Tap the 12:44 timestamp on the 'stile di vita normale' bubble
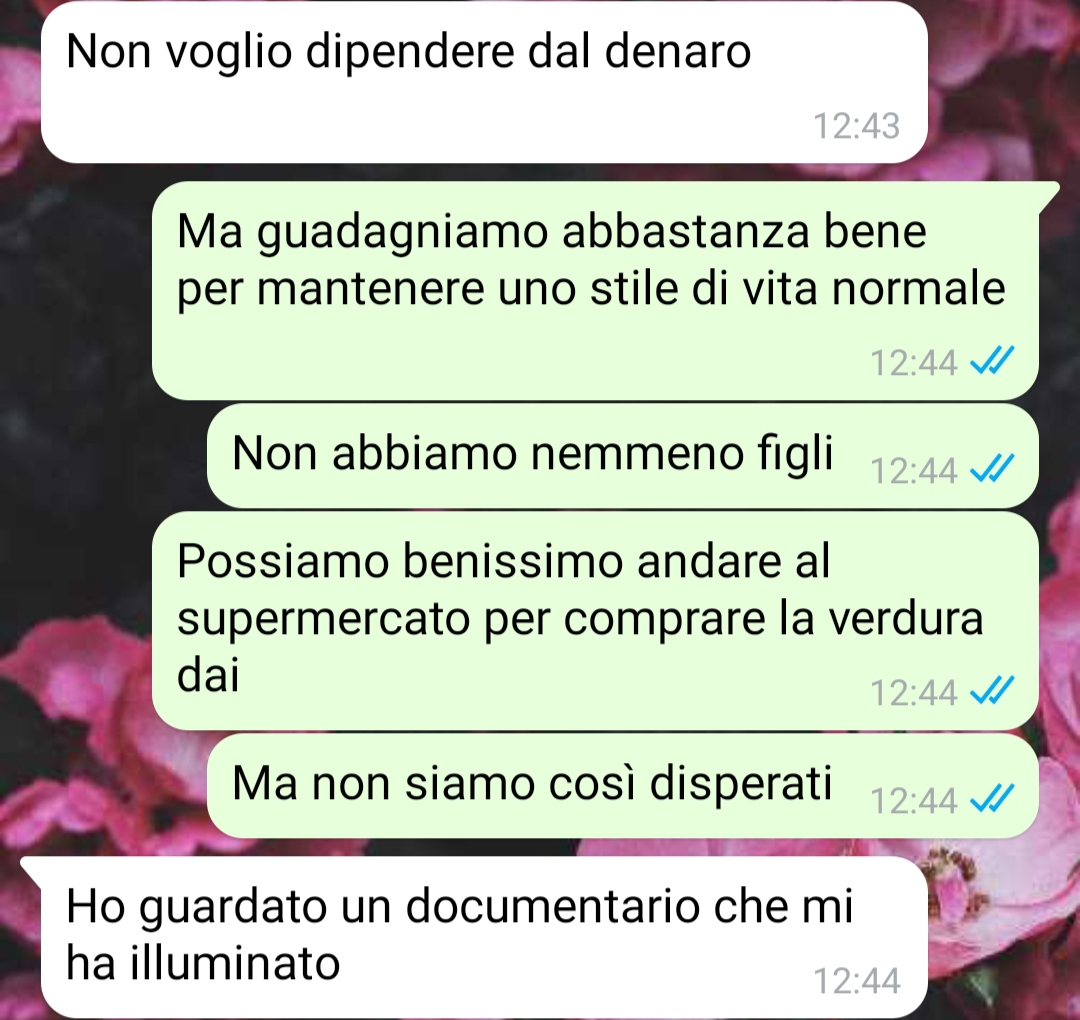 (914, 362)
